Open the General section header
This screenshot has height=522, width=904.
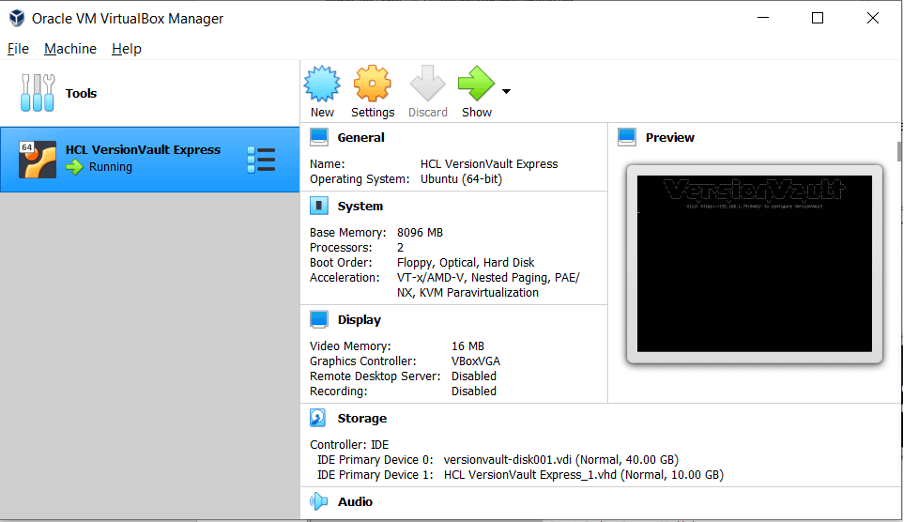(x=361, y=137)
